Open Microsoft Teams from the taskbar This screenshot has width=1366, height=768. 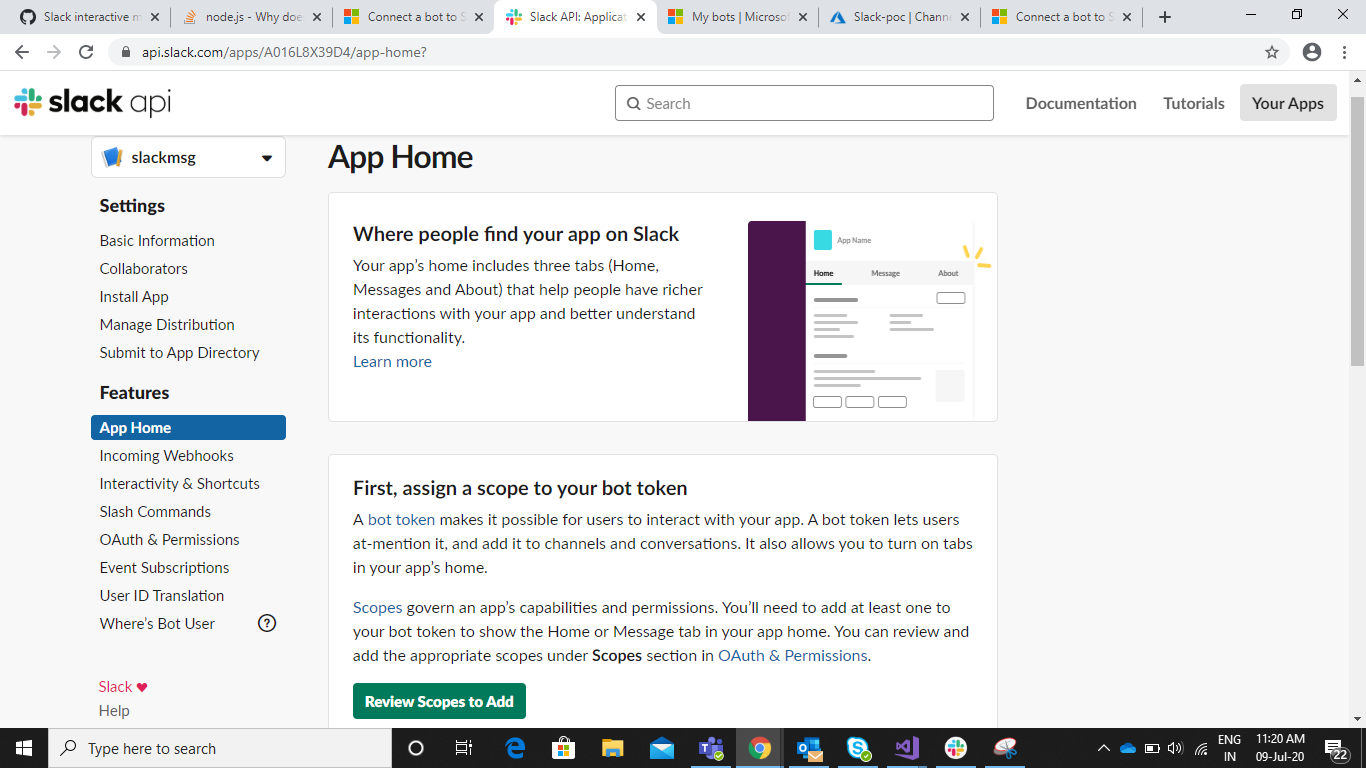click(x=711, y=748)
